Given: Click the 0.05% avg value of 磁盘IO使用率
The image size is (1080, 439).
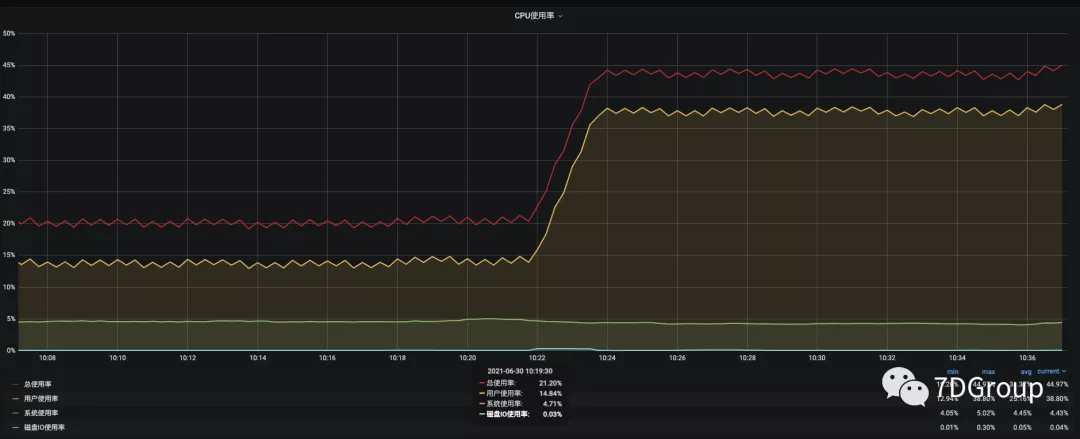Looking at the screenshot, I should coord(1023,427).
